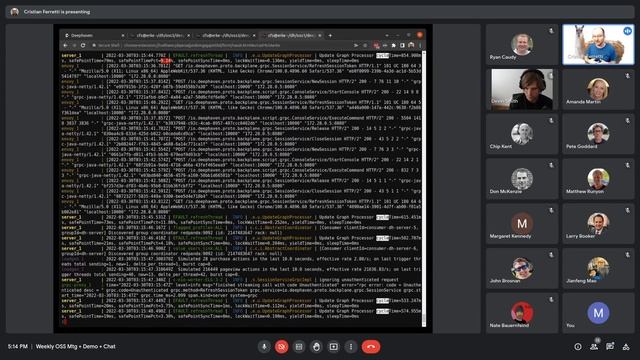Click the muted mic icon on John Brosnan's tile
The image size is (640, 360).
point(551,255)
